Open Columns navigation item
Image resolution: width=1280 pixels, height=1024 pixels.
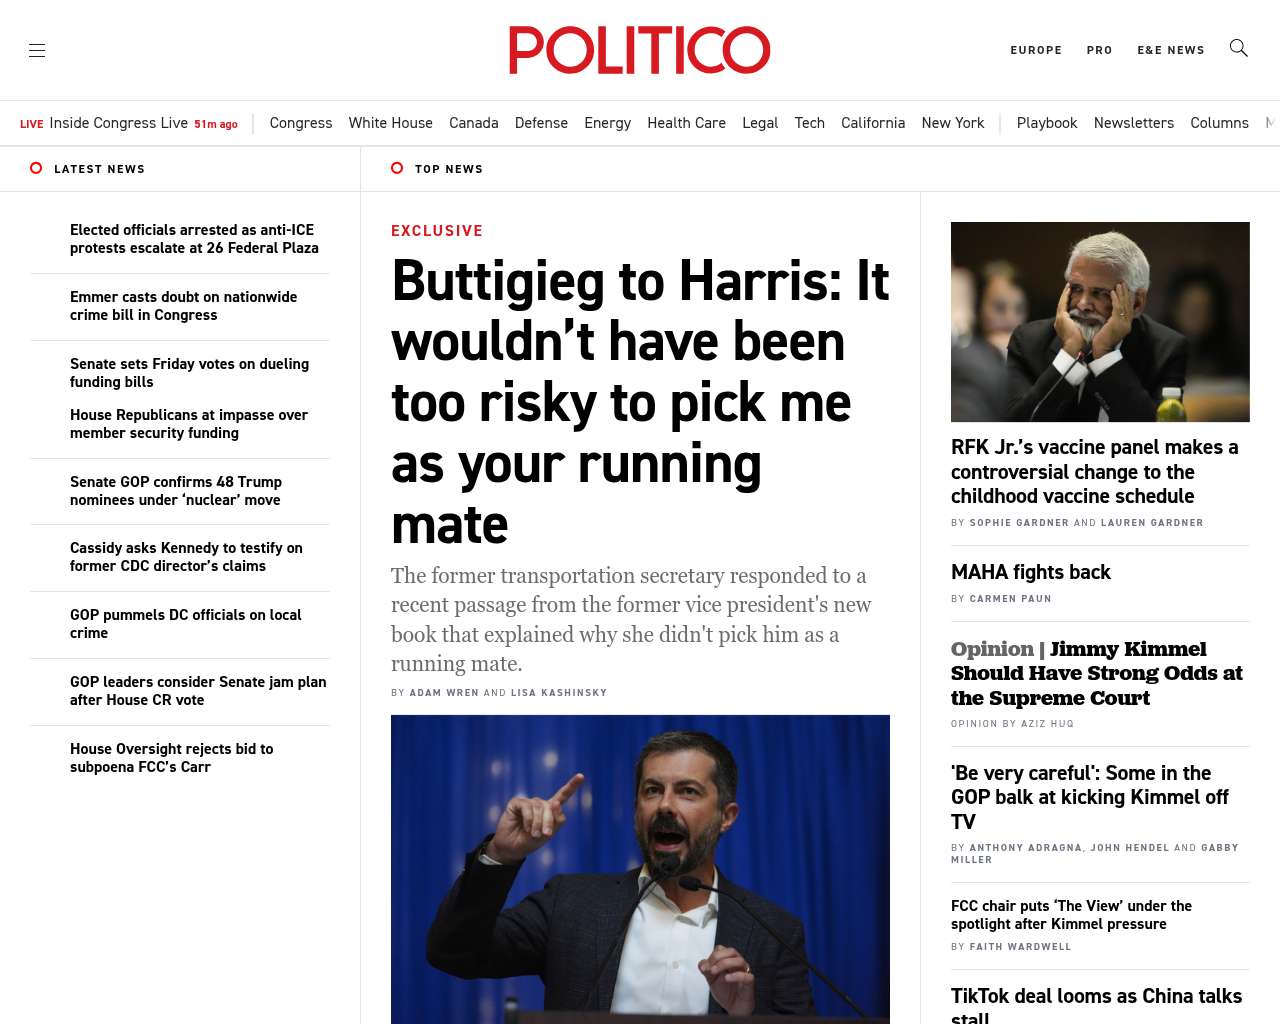[x=1219, y=123]
